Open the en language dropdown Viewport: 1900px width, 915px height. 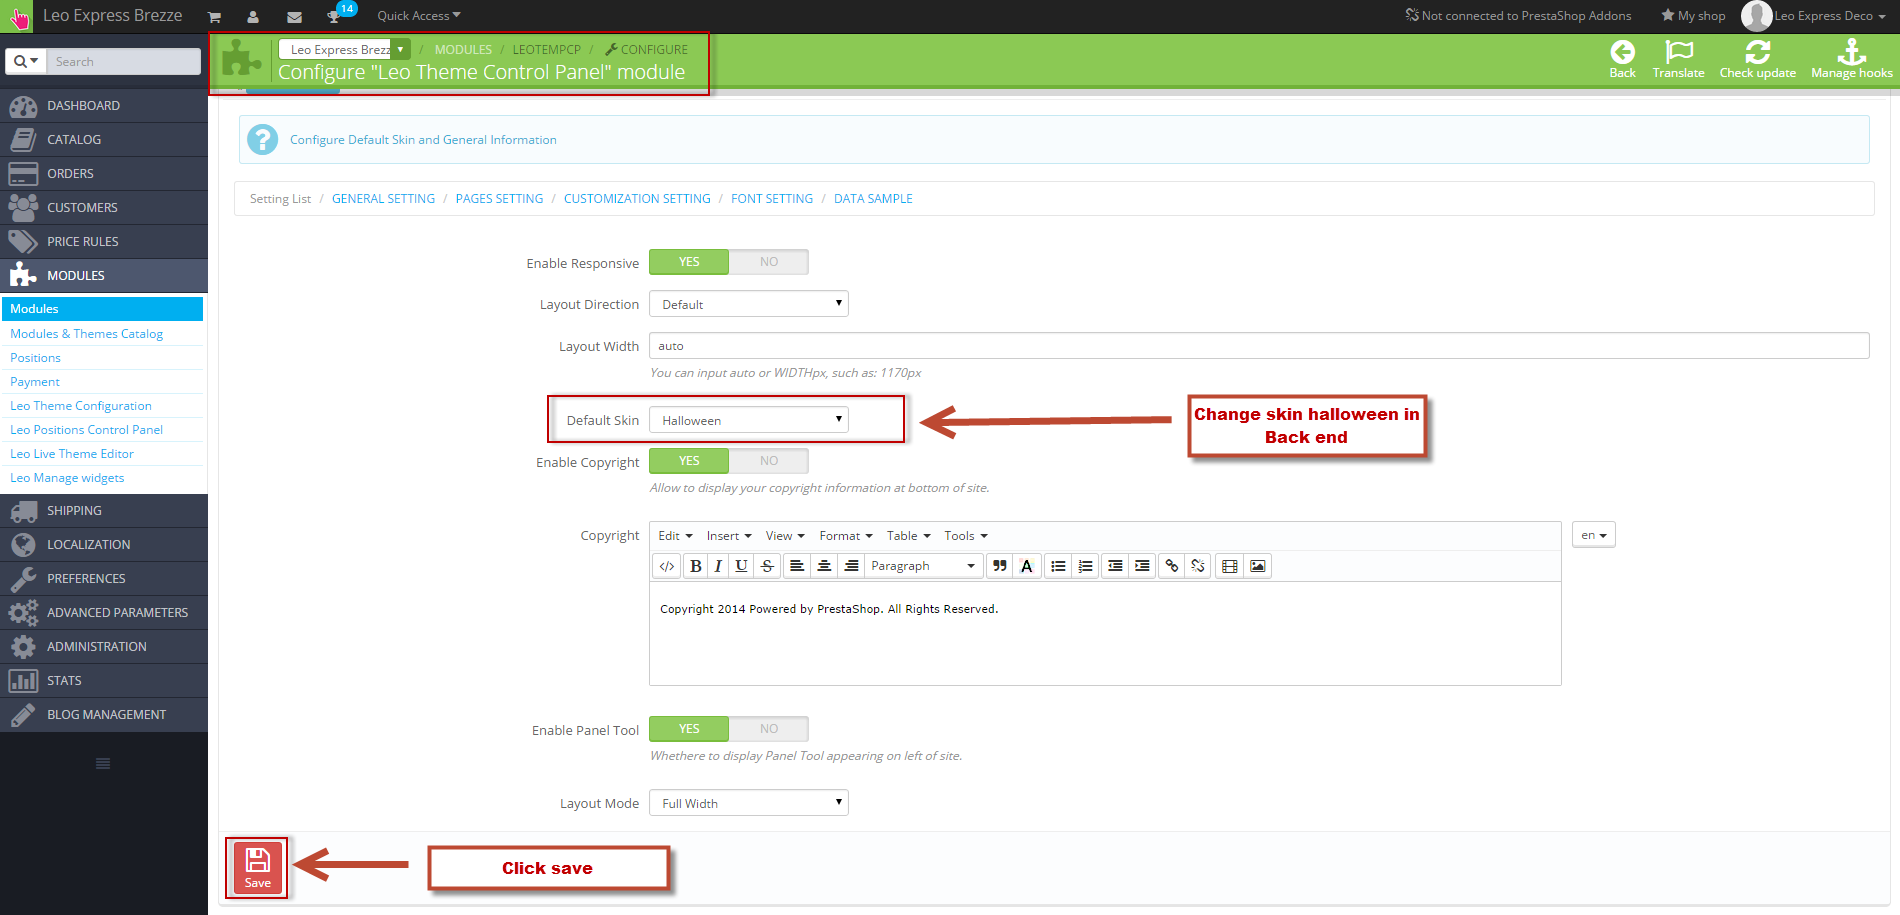point(1593,535)
